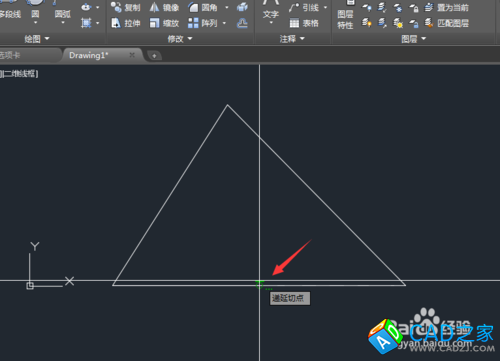
Task: Open a new drawing tab with plus
Action: coord(154,56)
